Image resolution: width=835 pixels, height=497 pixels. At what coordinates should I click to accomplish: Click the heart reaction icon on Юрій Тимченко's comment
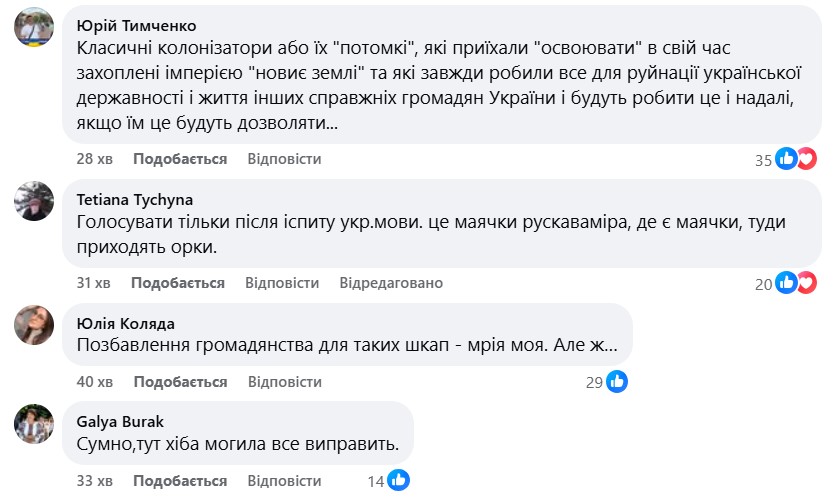(x=806, y=159)
